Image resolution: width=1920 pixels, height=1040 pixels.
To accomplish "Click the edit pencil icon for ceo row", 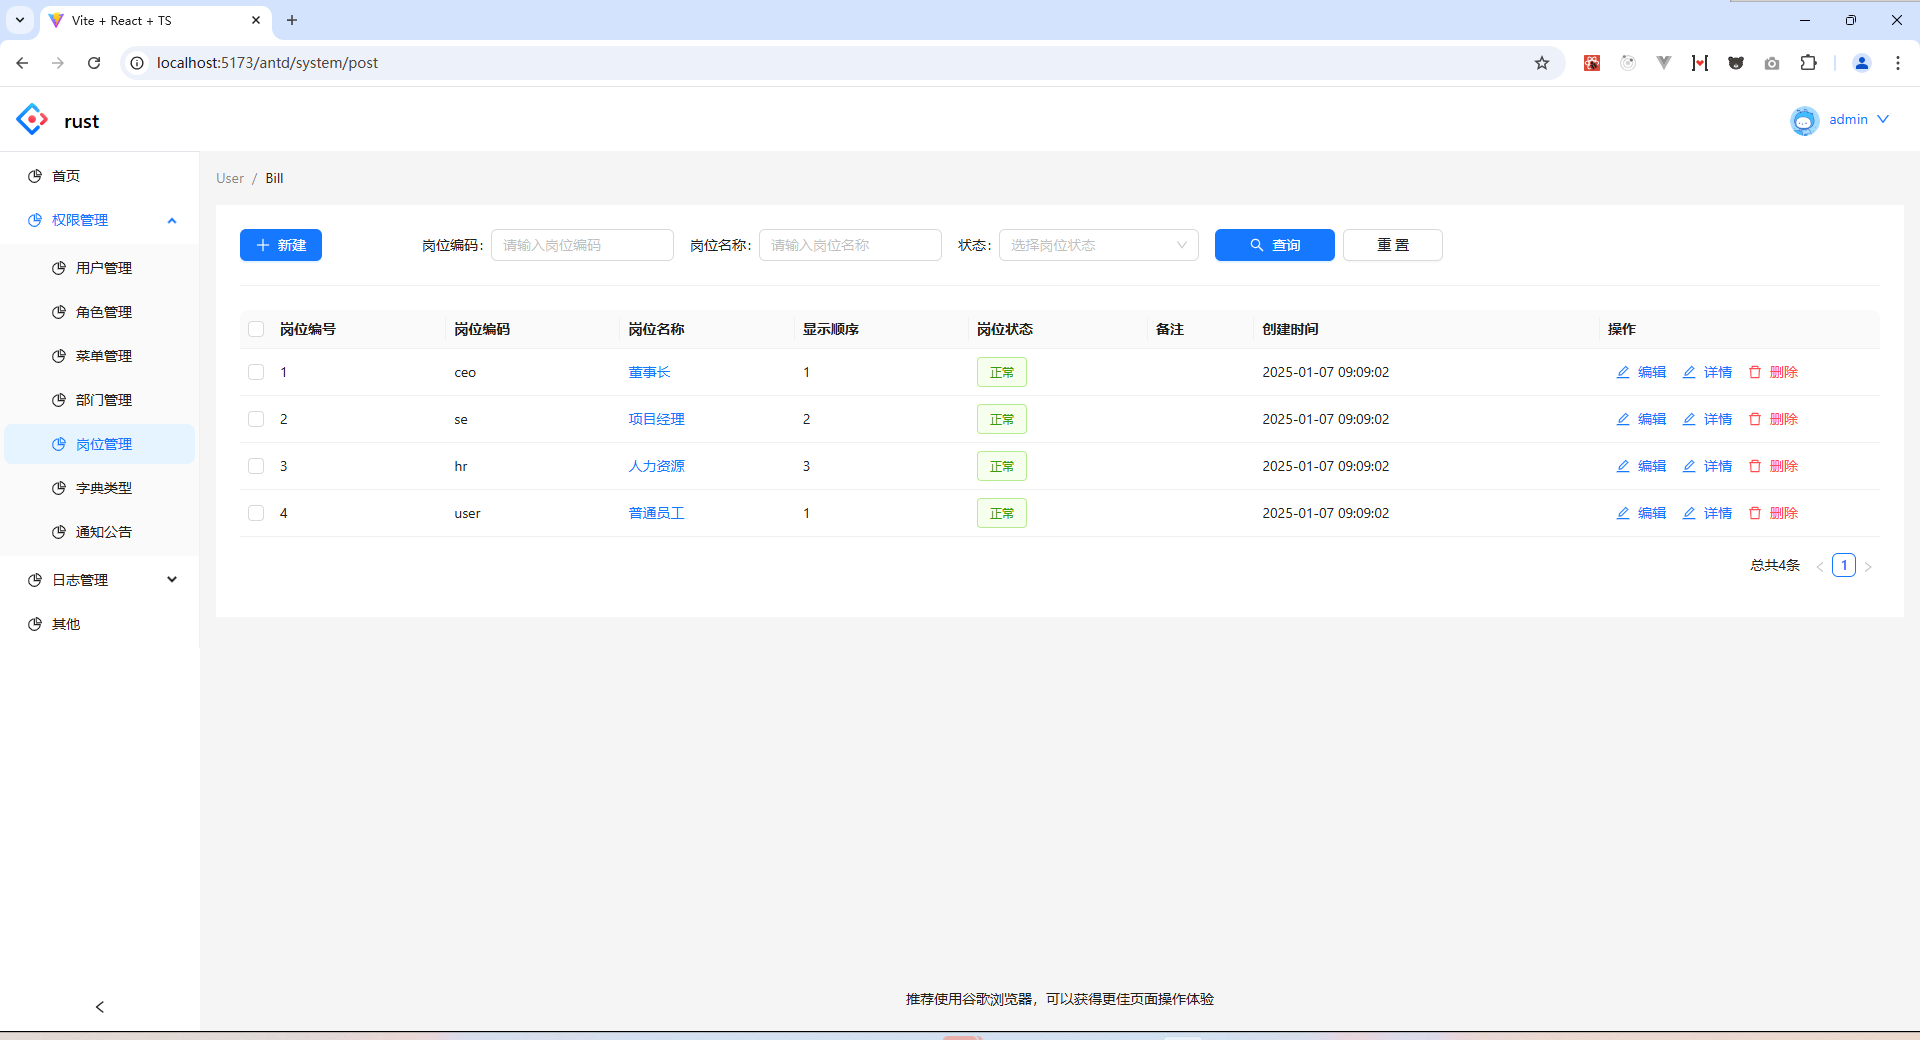I will pos(1623,372).
